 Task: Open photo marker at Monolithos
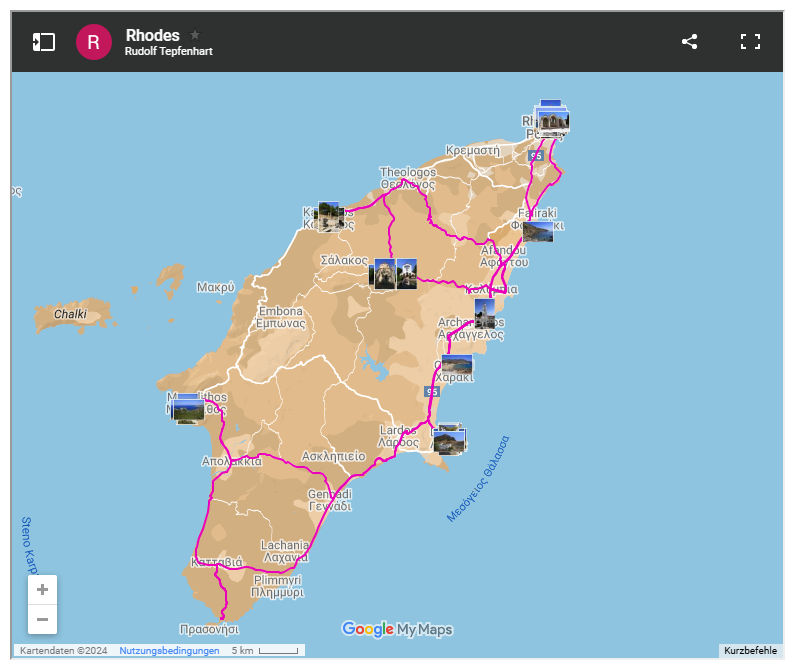188,408
